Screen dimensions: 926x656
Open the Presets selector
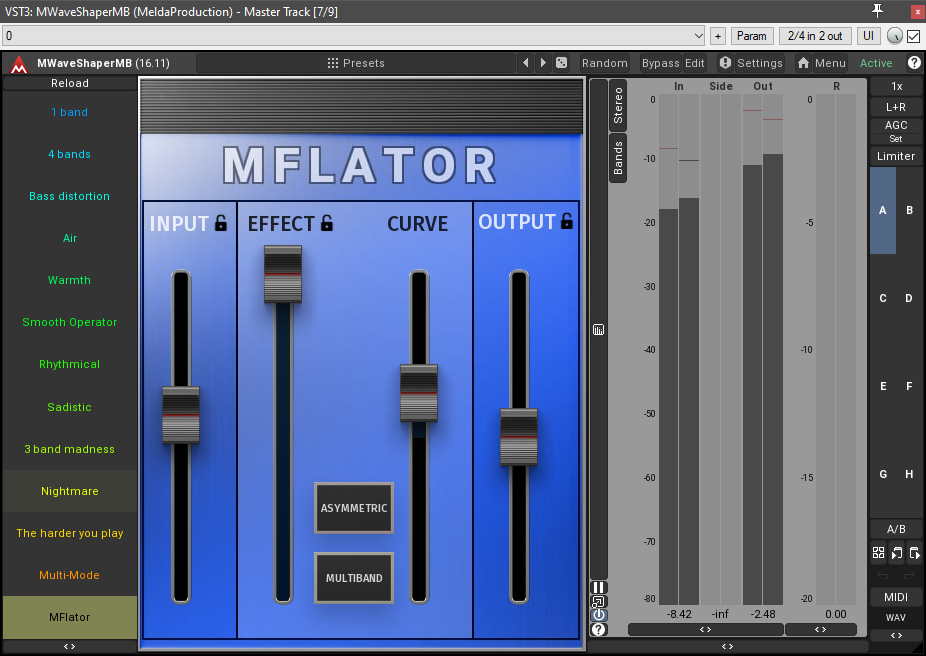(356, 63)
